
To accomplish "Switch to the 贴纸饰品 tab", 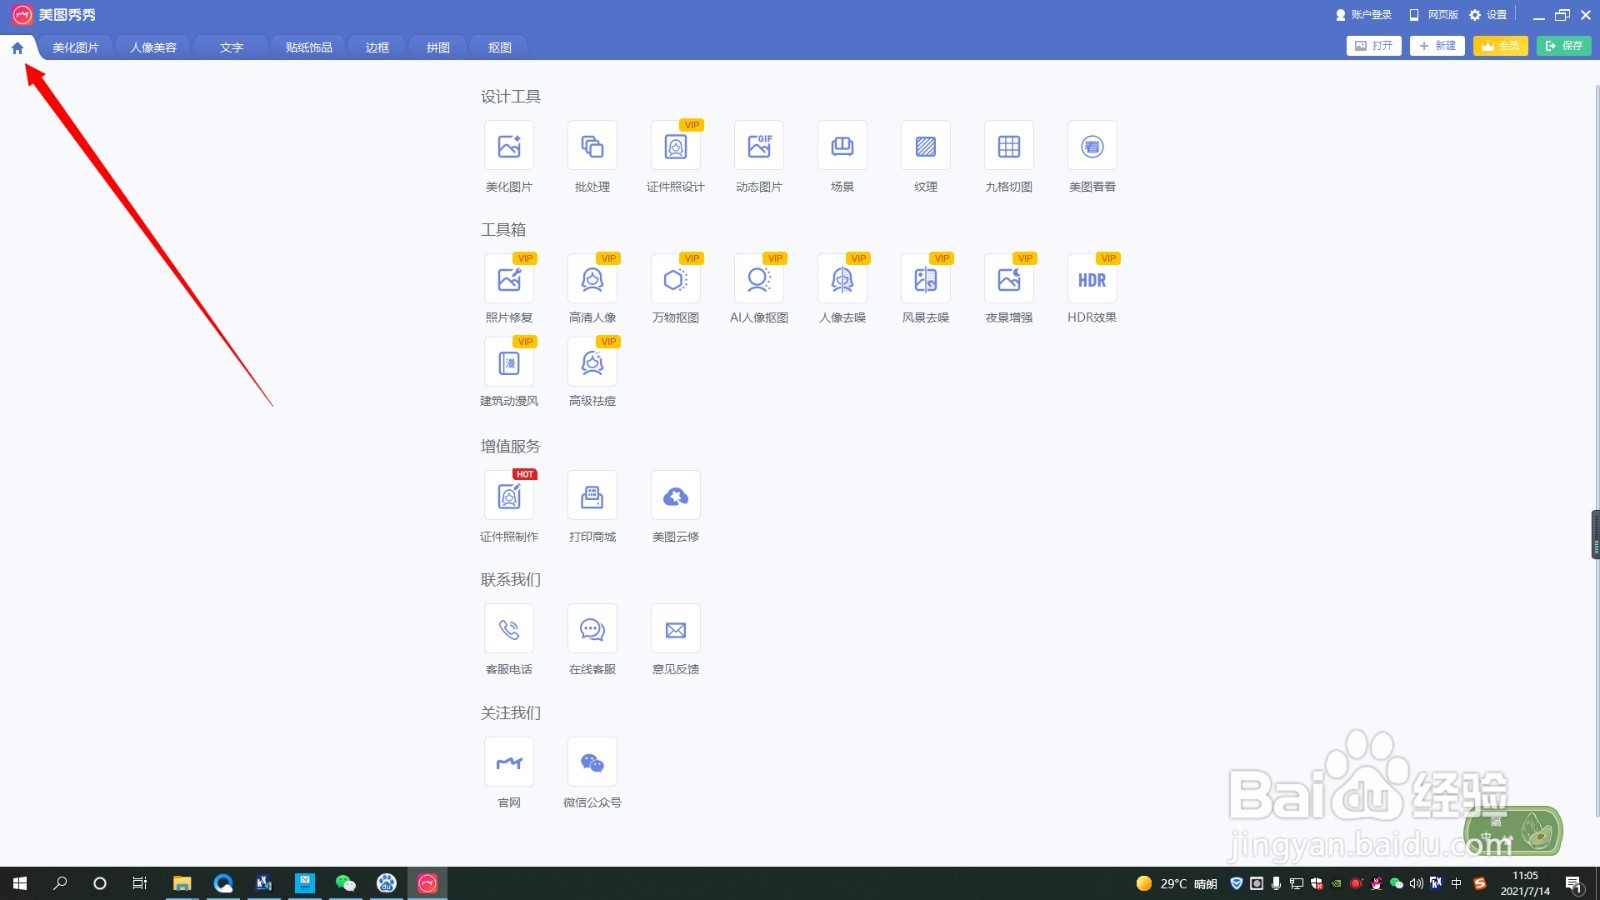I will point(309,47).
